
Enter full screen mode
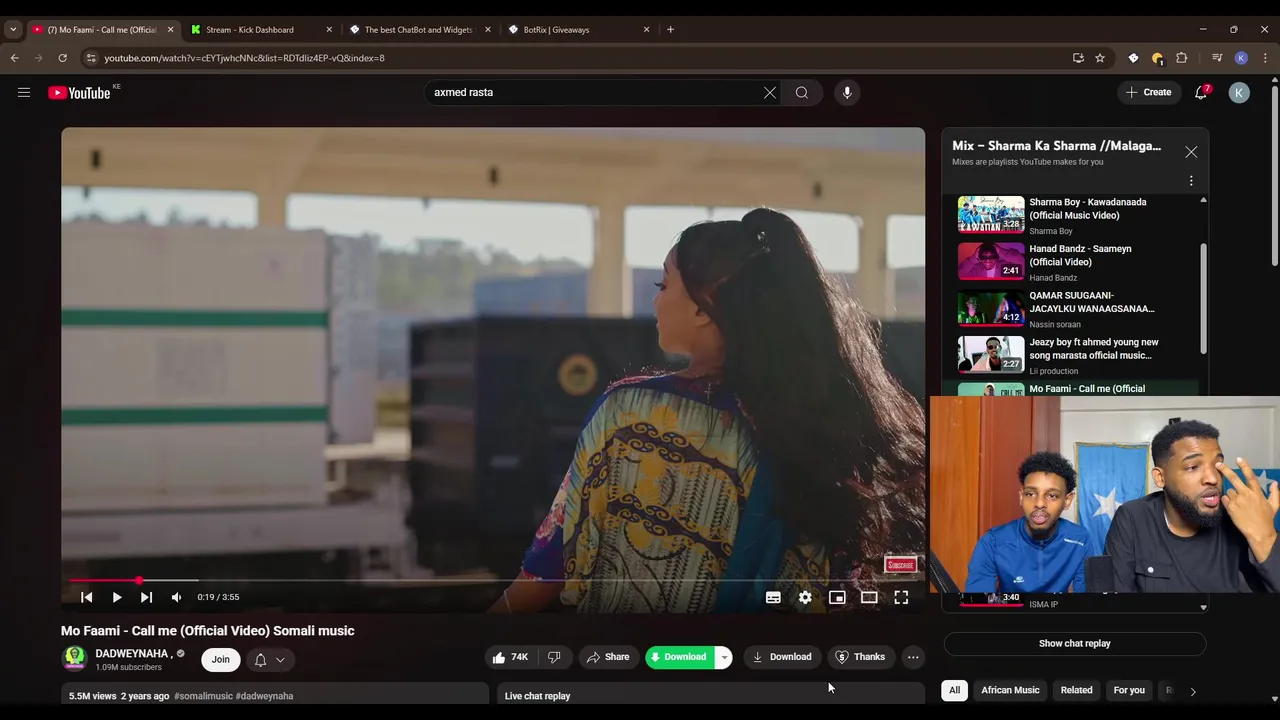[x=901, y=597]
